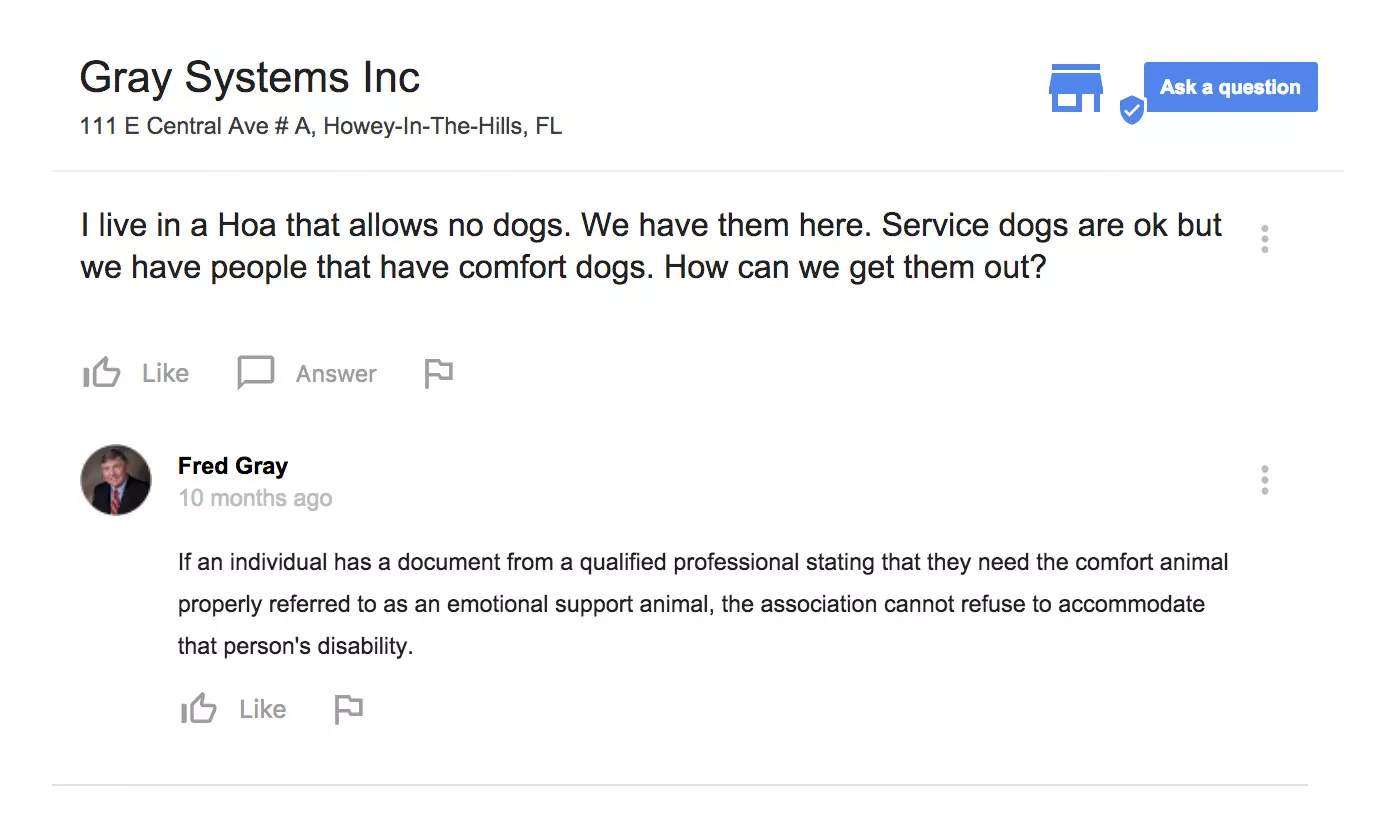Click the speech bubble Answer icon
The width and height of the screenshot is (1390, 834).
point(255,373)
